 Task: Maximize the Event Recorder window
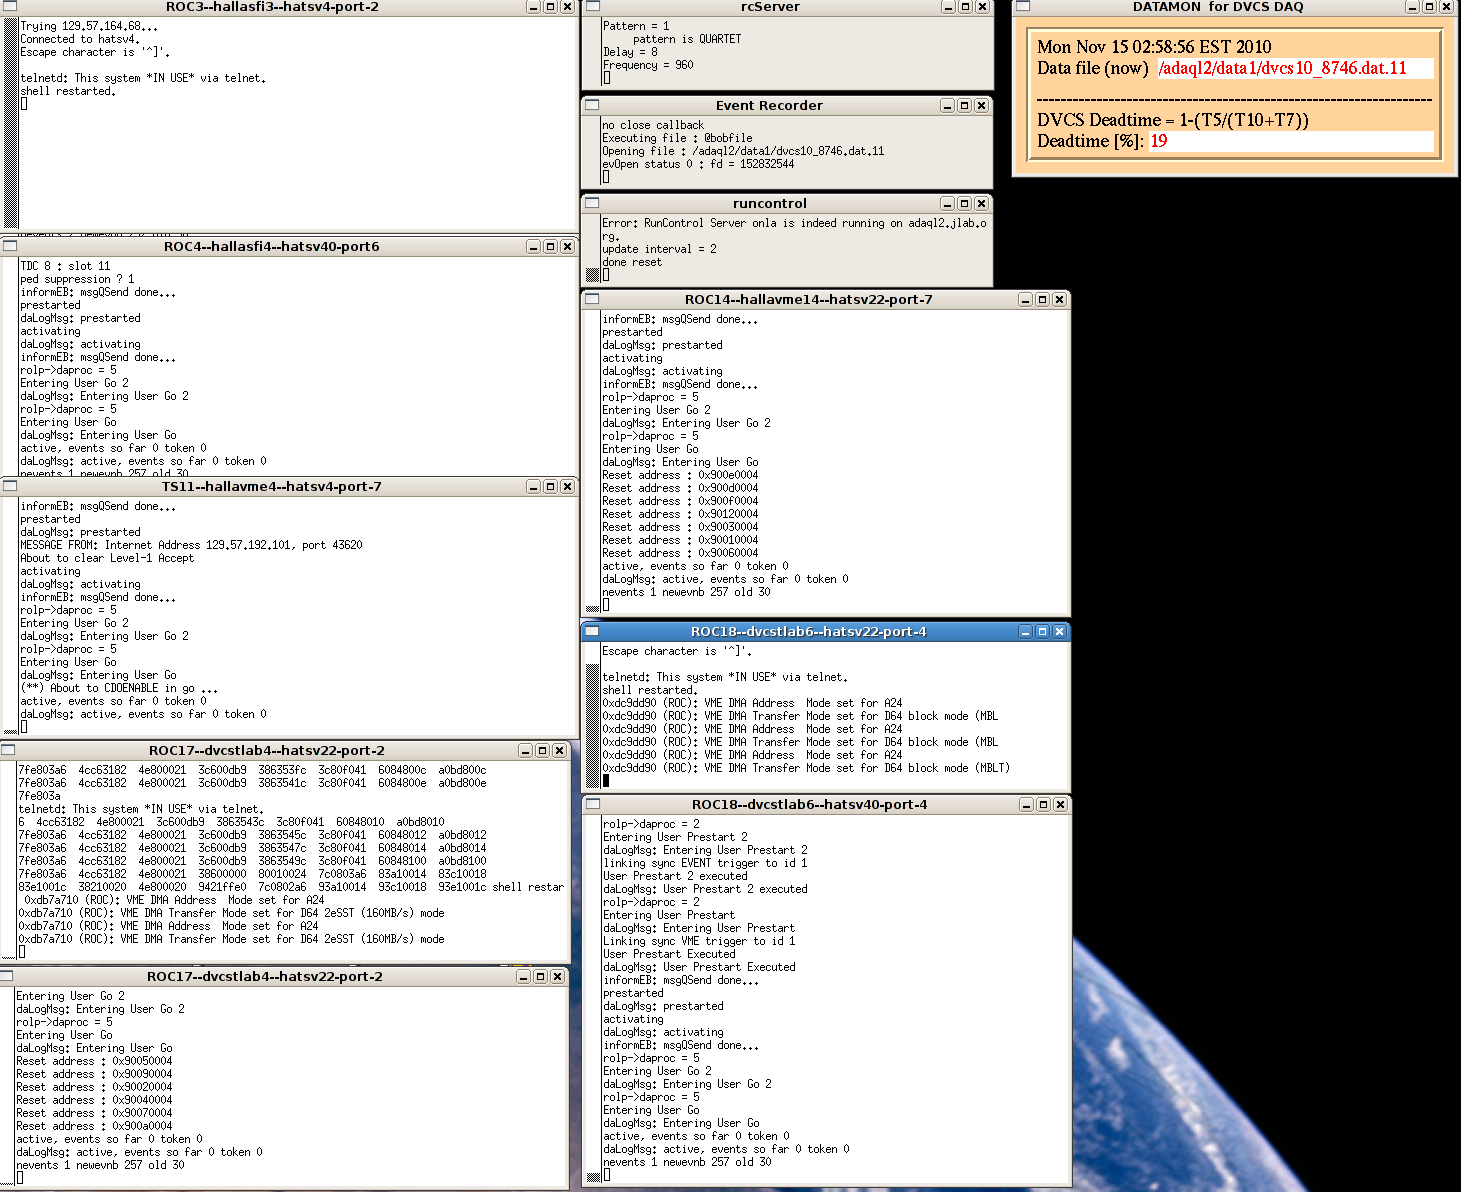(964, 105)
